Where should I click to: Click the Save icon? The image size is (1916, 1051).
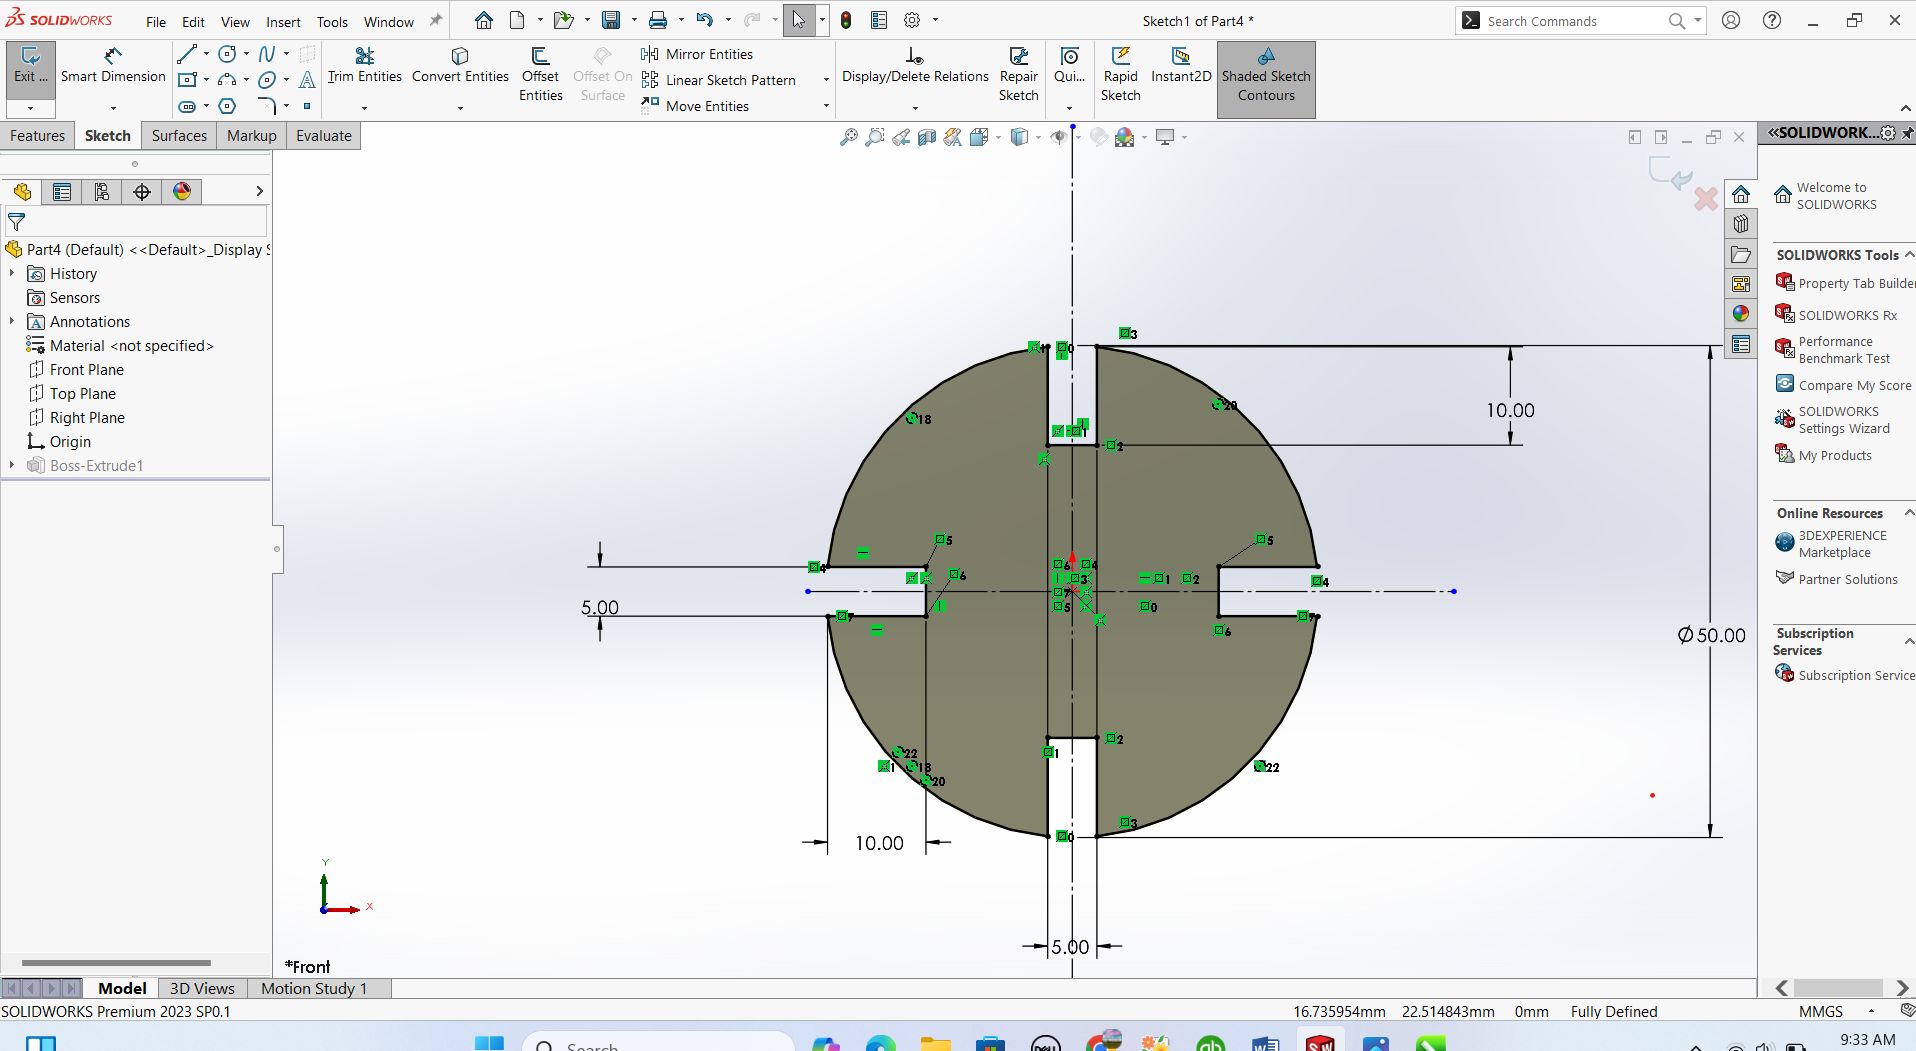(611, 20)
